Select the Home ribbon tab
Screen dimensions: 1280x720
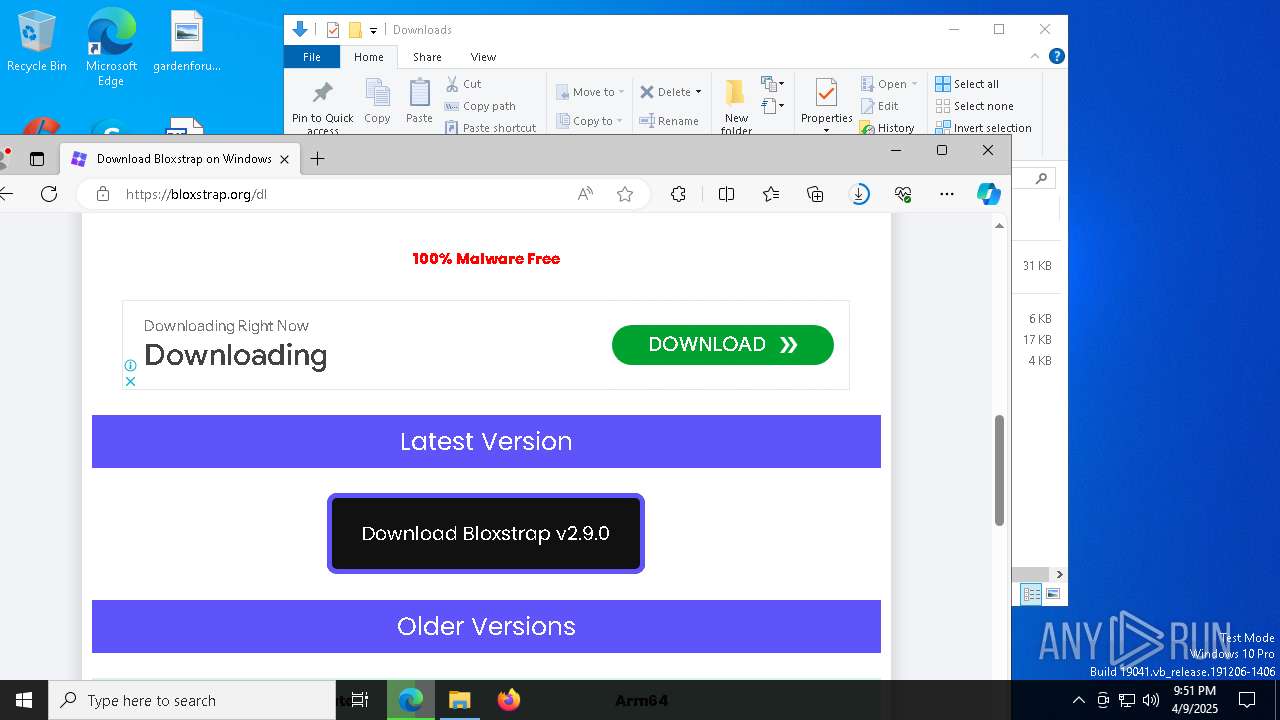368,57
